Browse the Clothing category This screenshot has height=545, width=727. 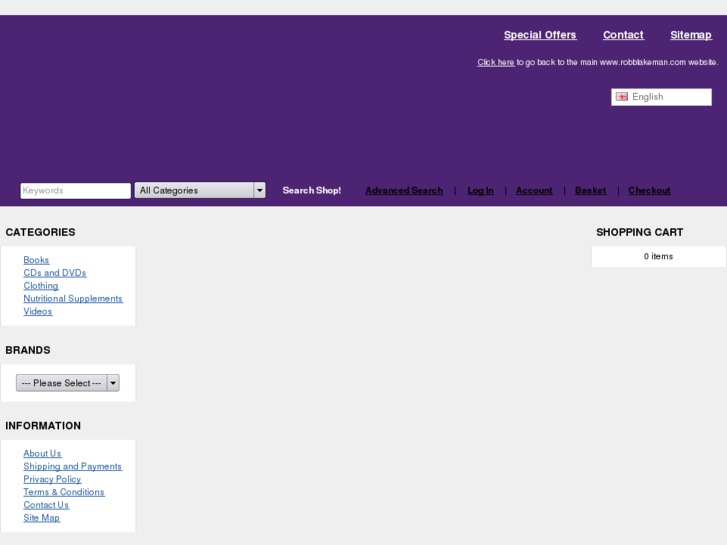point(41,286)
